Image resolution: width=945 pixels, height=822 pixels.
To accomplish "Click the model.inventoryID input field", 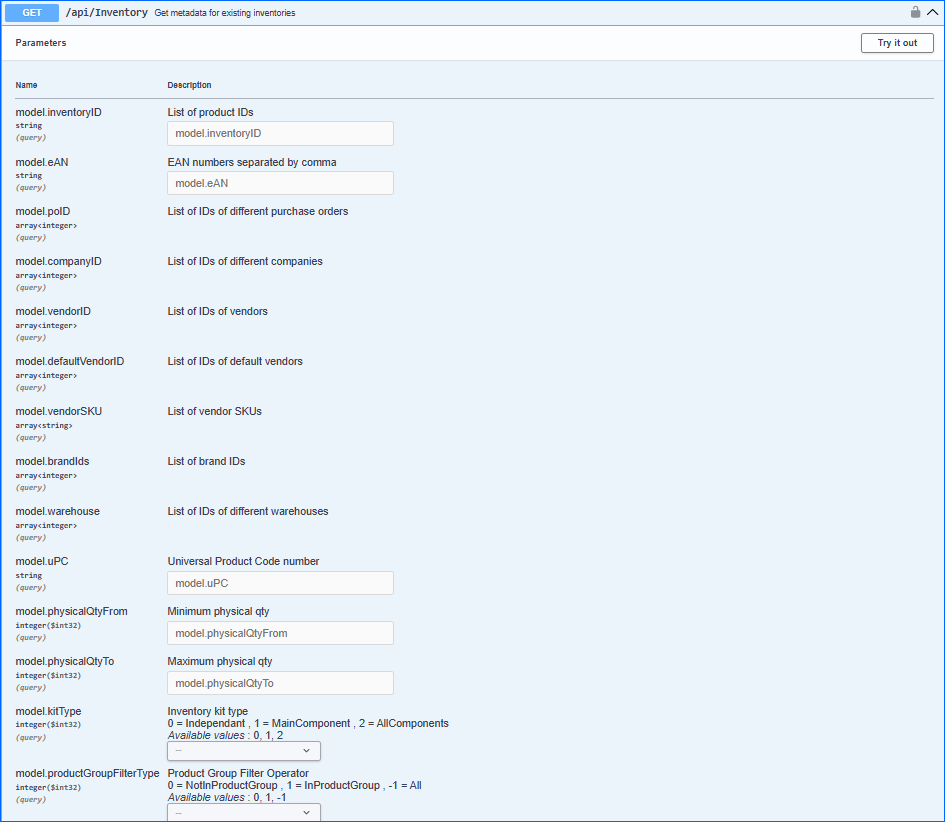I will coord(280,133).
